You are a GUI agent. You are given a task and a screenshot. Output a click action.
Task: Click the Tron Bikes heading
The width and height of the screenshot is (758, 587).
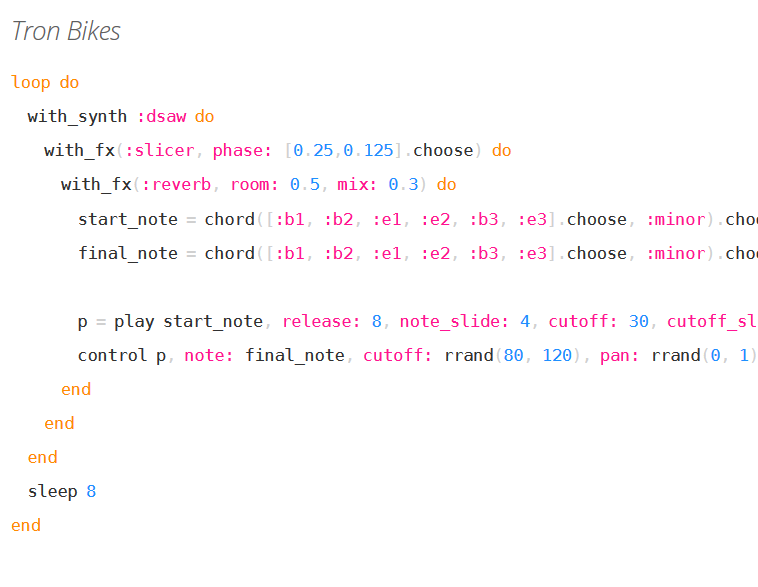(x=66, y=31)
